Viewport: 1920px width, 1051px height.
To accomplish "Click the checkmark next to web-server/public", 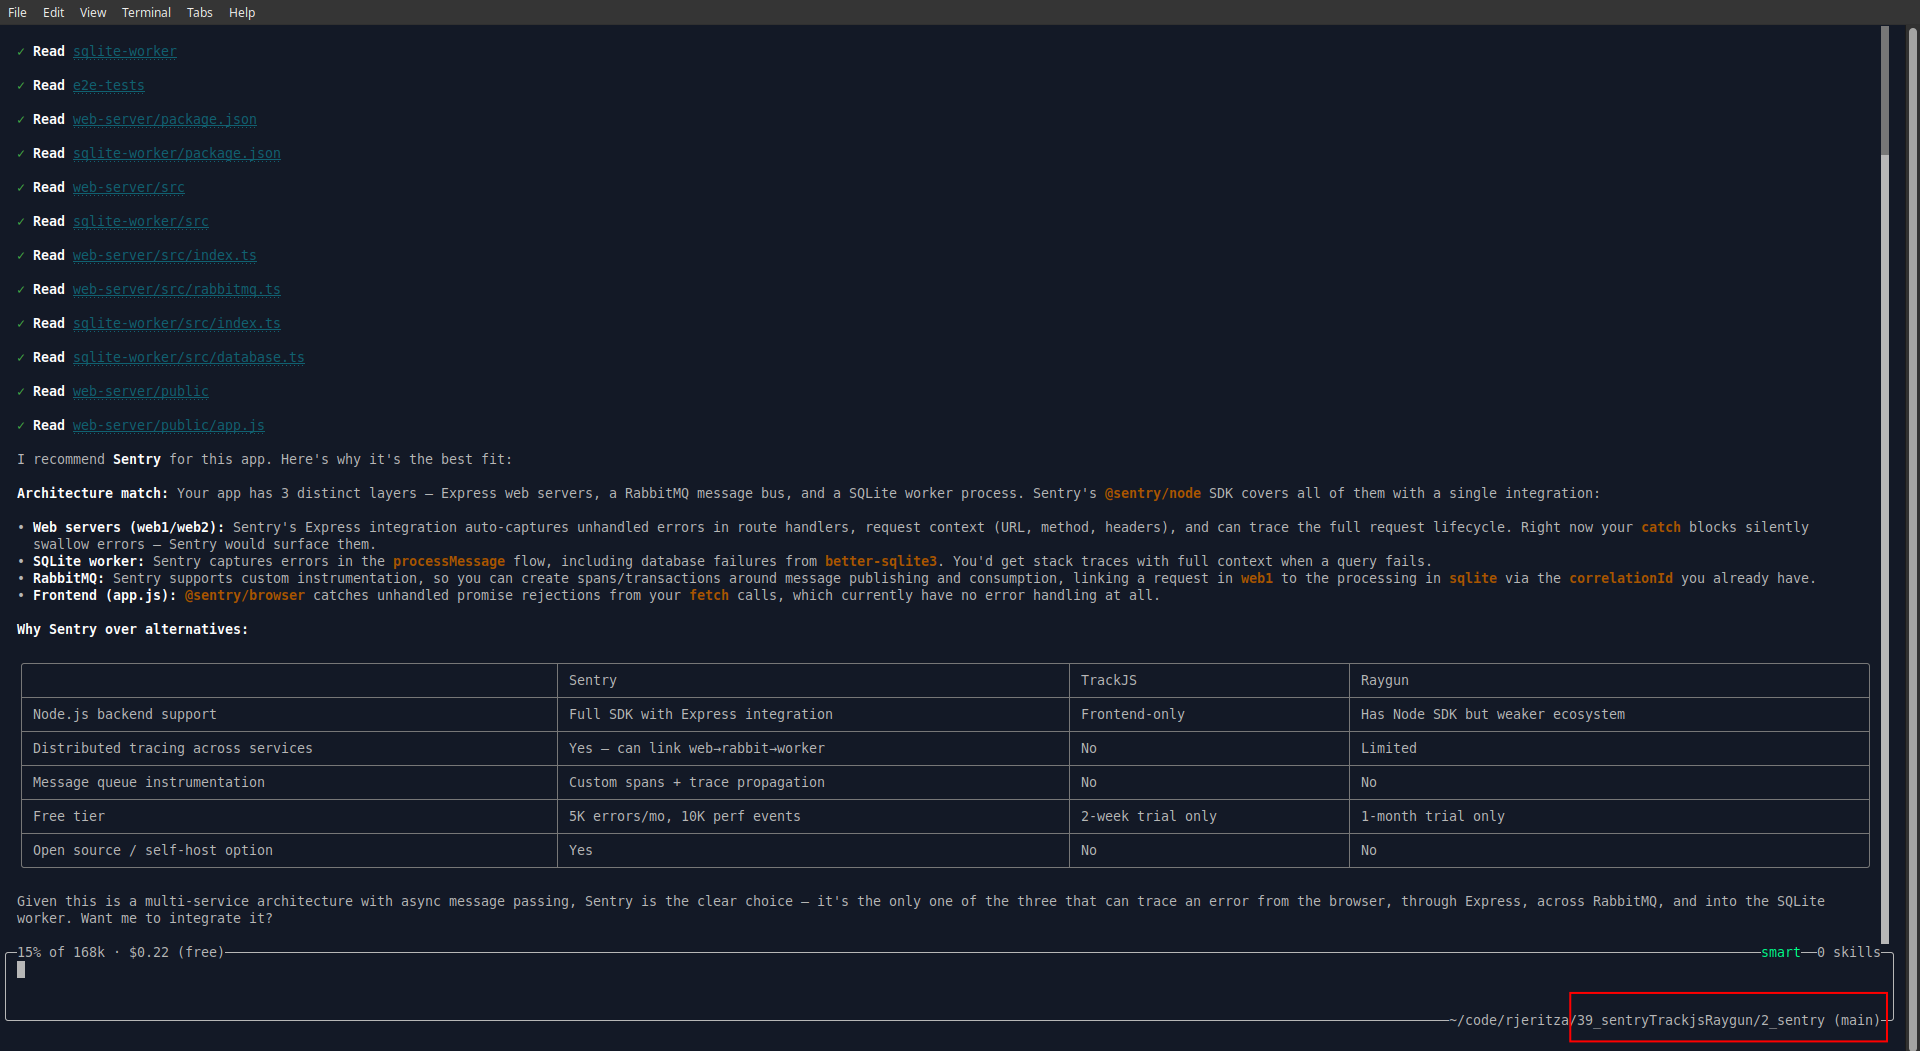I will (x=21, y=392).
